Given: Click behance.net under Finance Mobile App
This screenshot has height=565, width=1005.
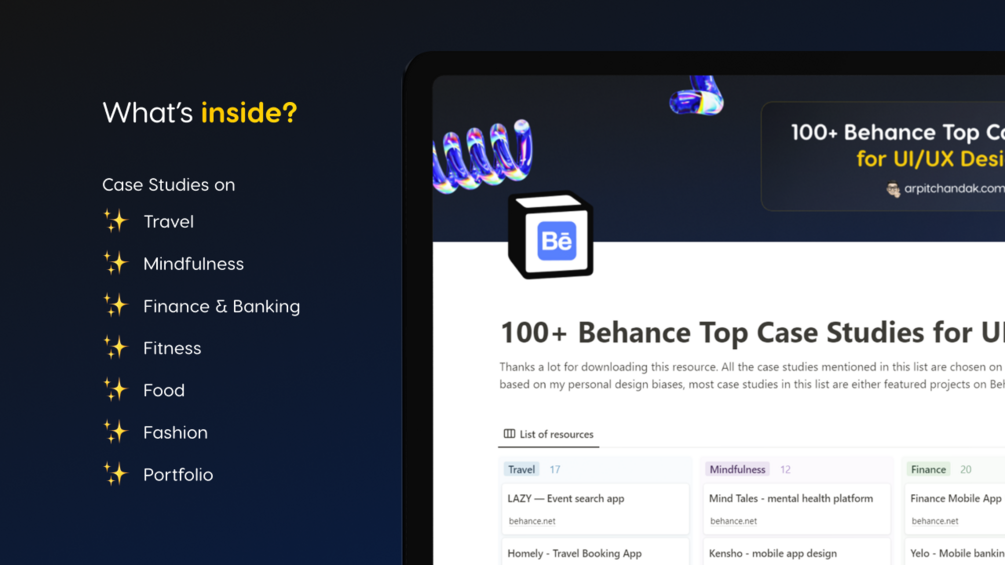Looking at the screenshot, I should pyautogui.click(x=935, y=521).
